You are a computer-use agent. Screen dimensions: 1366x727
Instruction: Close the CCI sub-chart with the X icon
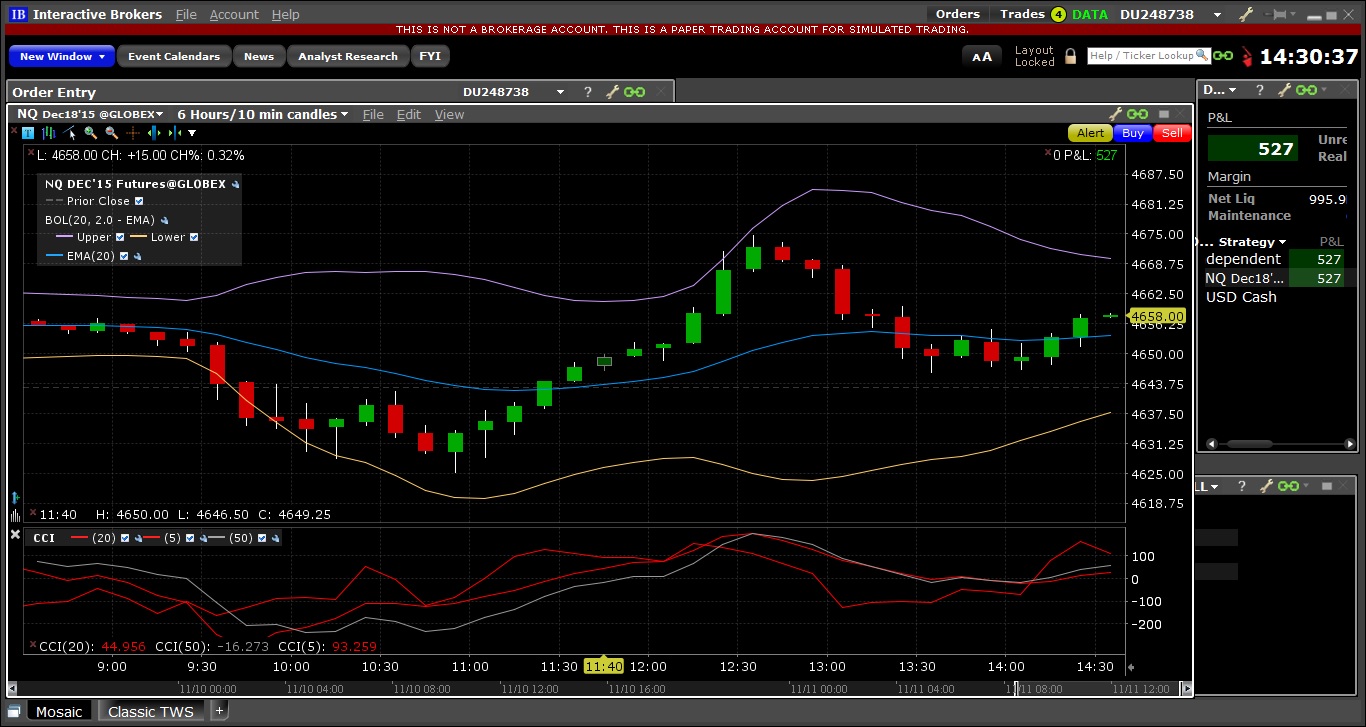click(x=15, y=535)
